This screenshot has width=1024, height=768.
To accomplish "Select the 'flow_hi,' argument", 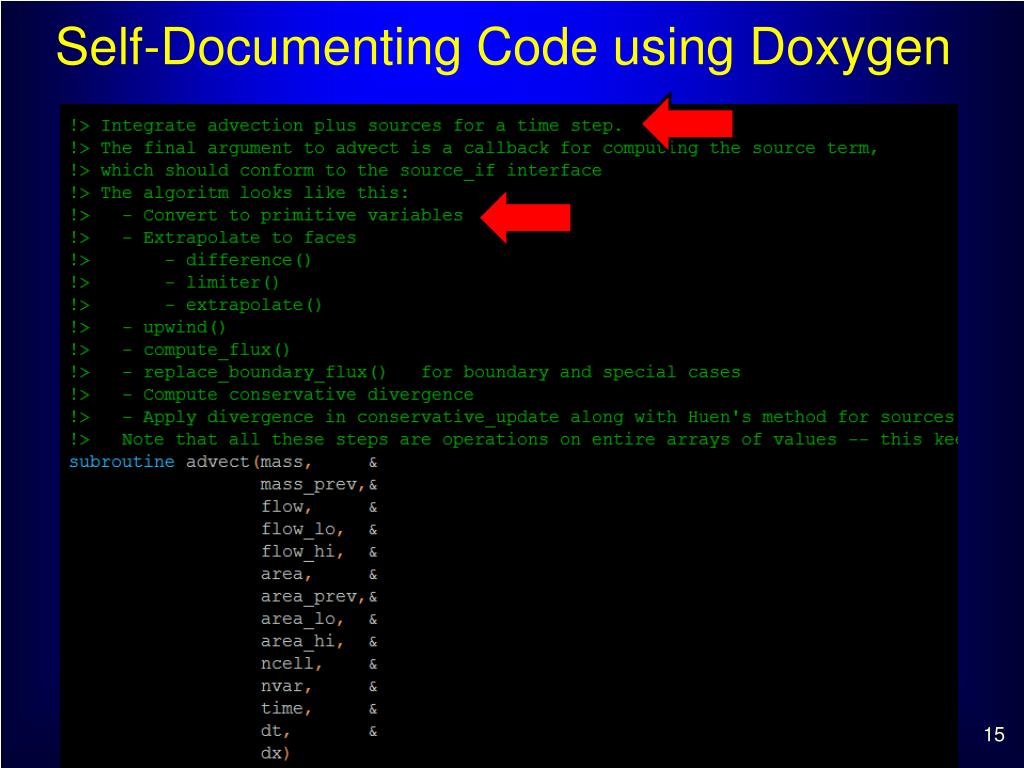I will tap(302, 552).
